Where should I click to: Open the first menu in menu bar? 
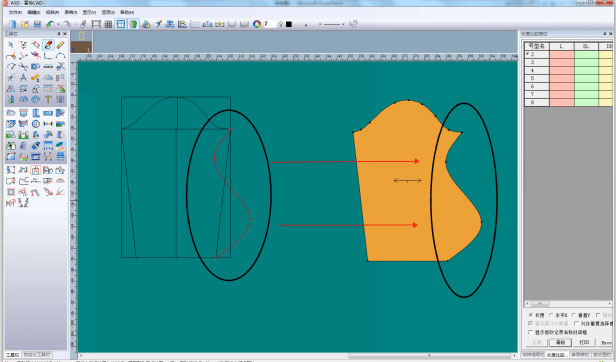click(x=15, y=13)
